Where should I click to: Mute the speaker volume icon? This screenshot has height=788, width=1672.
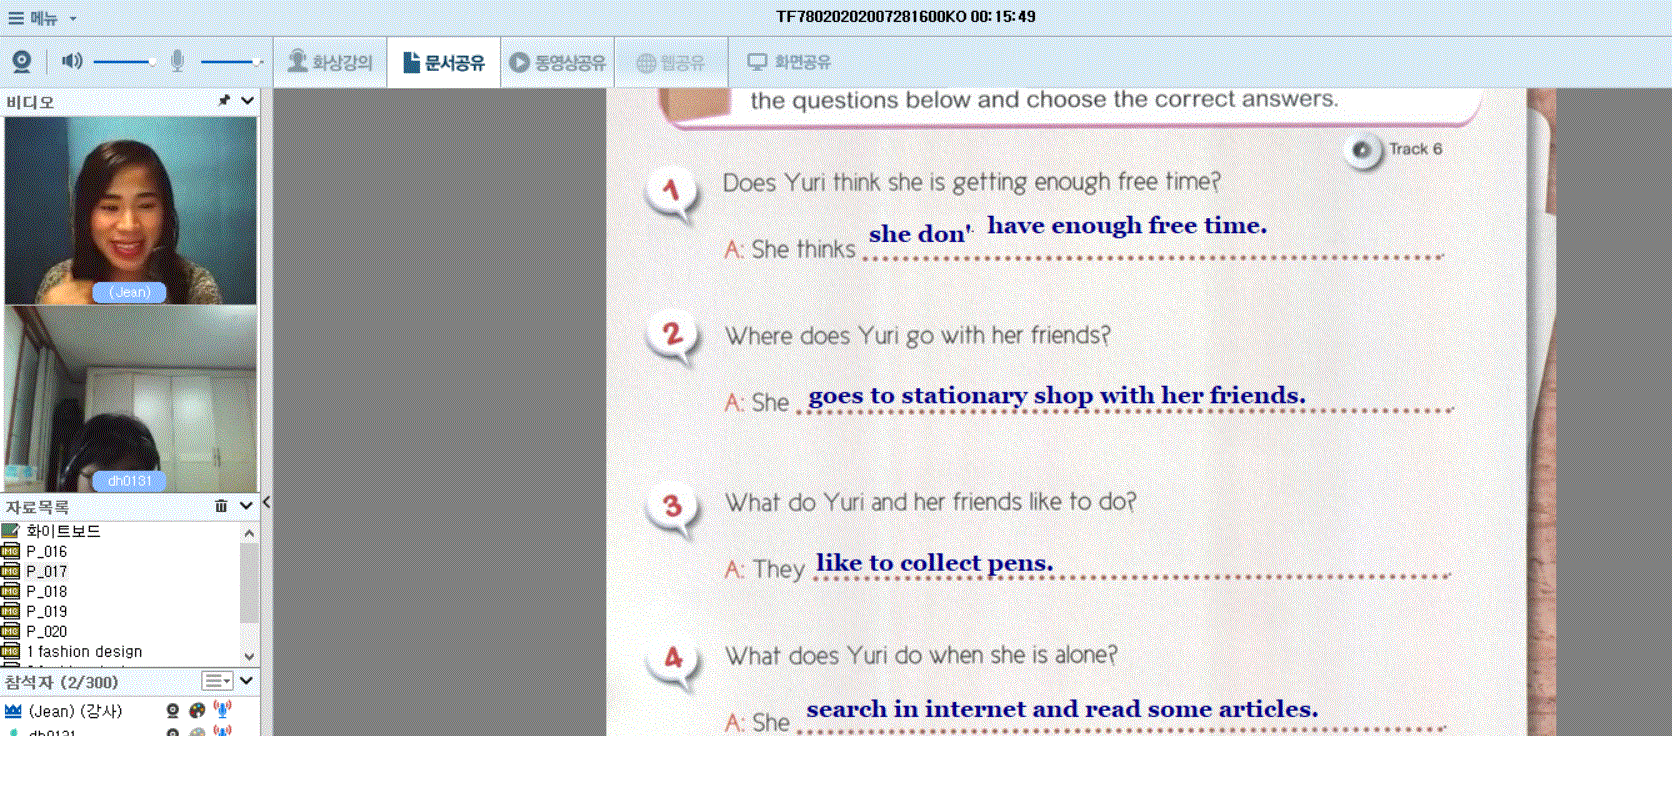click(x=71, y=62)
